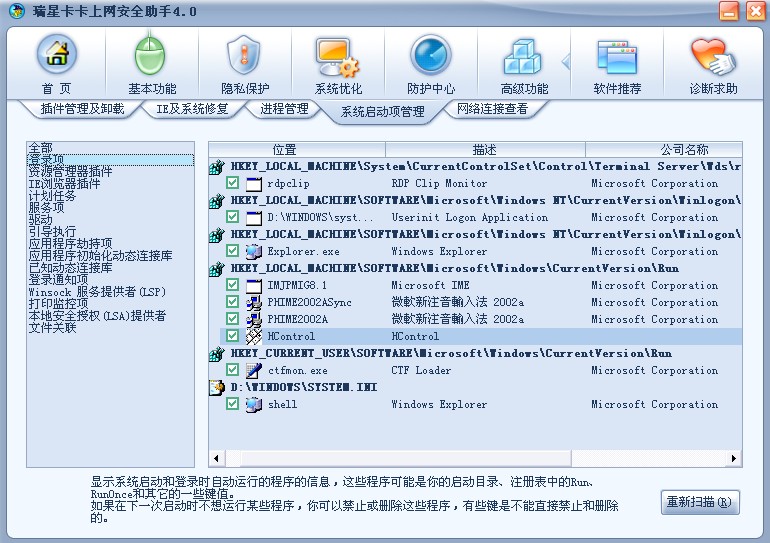Select 计划任务 category
The width and height of the screenshot is (770, 543).
pyautogui.click(x=52, y=196)
